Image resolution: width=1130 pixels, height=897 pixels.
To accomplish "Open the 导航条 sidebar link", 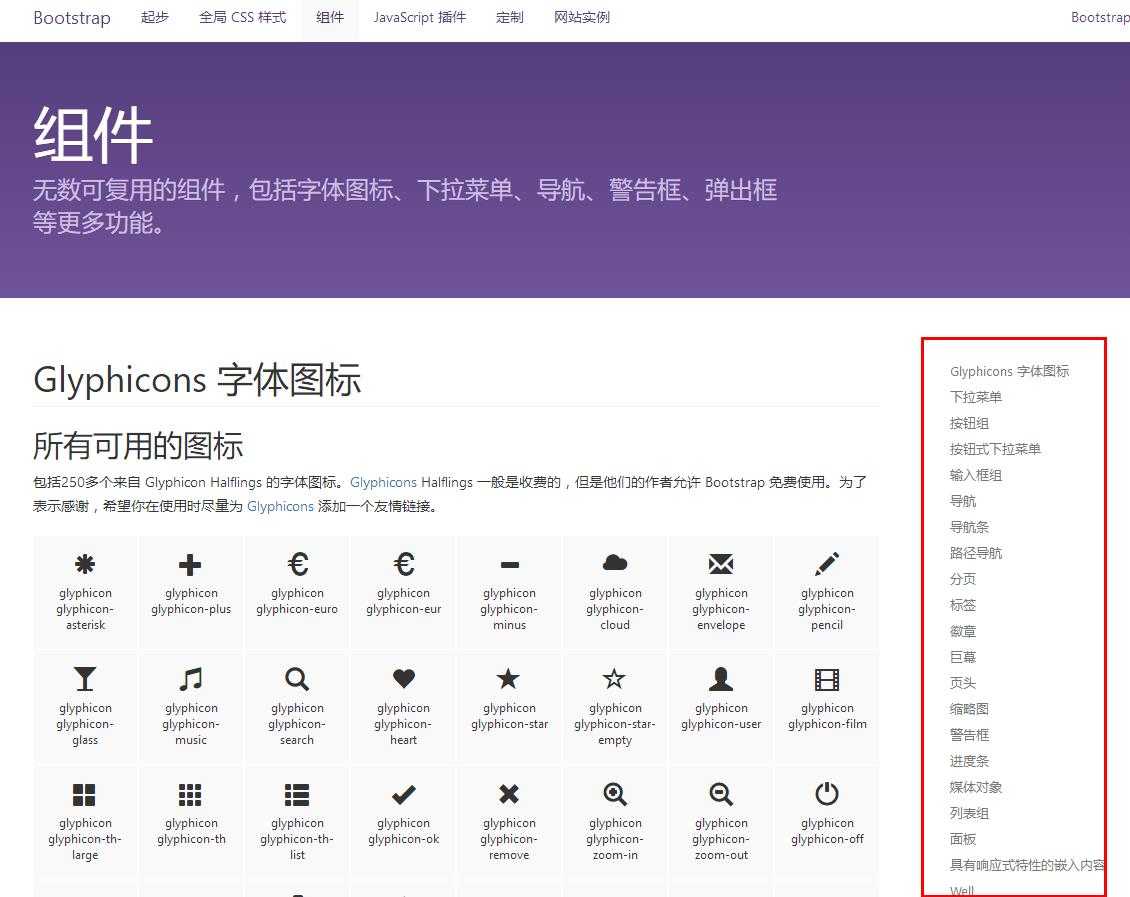I will pos(969,527).
